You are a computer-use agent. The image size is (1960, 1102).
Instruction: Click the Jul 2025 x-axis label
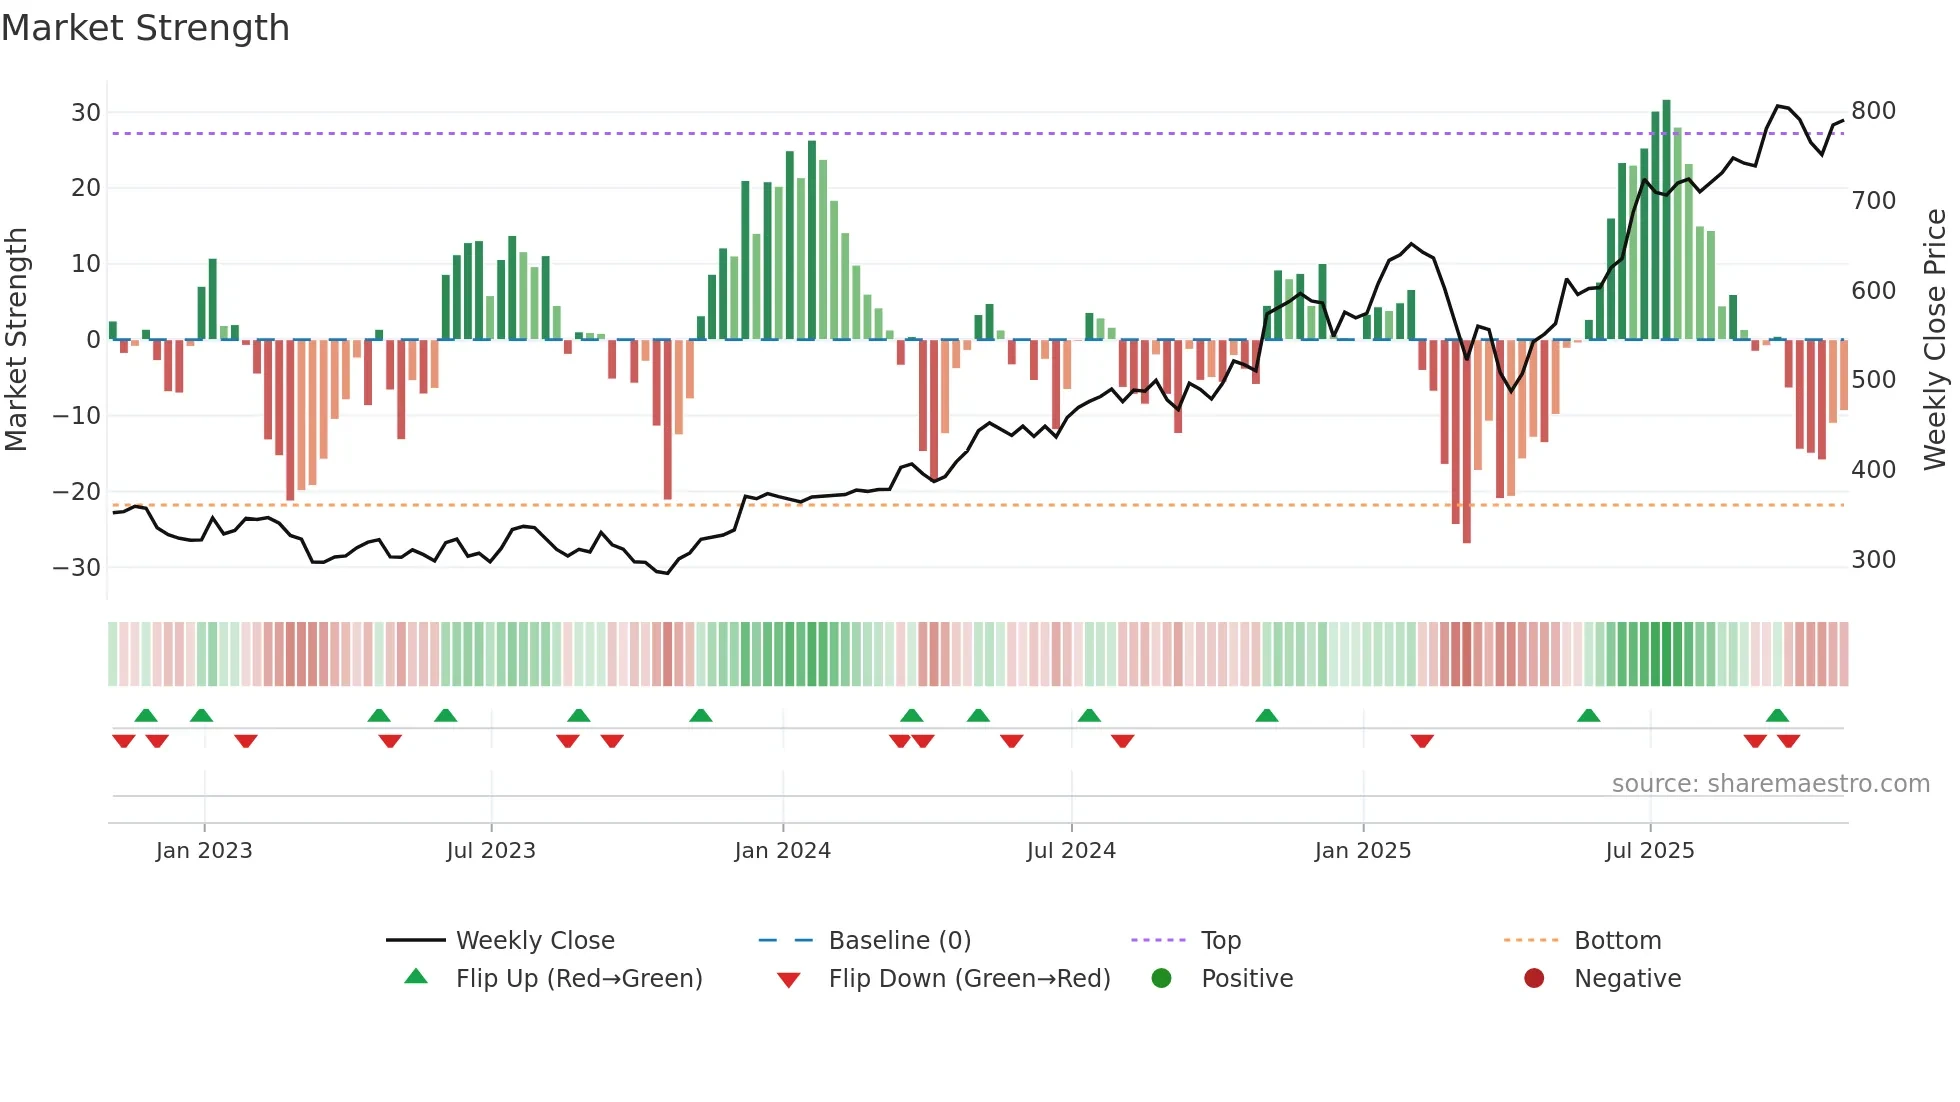1650,850
